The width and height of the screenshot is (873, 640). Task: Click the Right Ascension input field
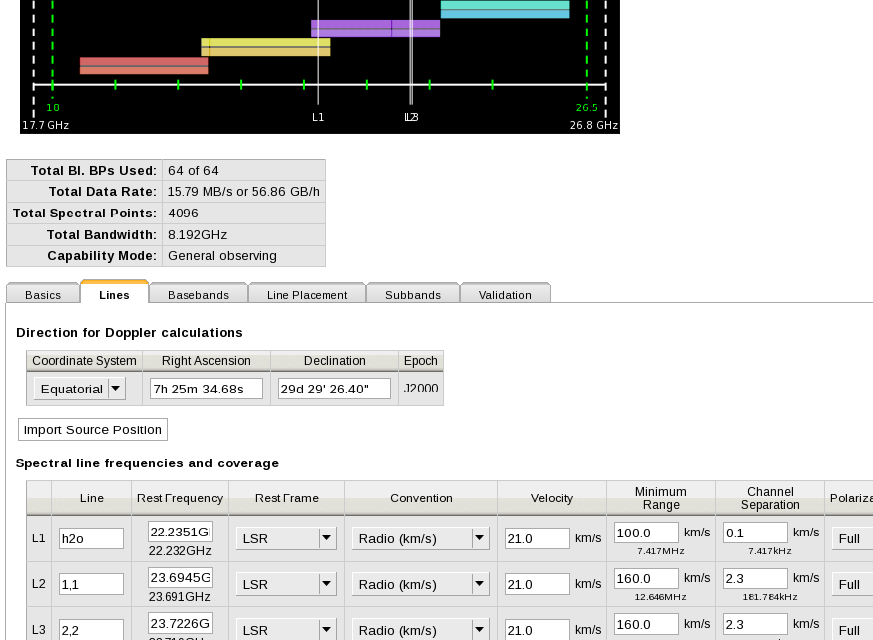(206, 389)
